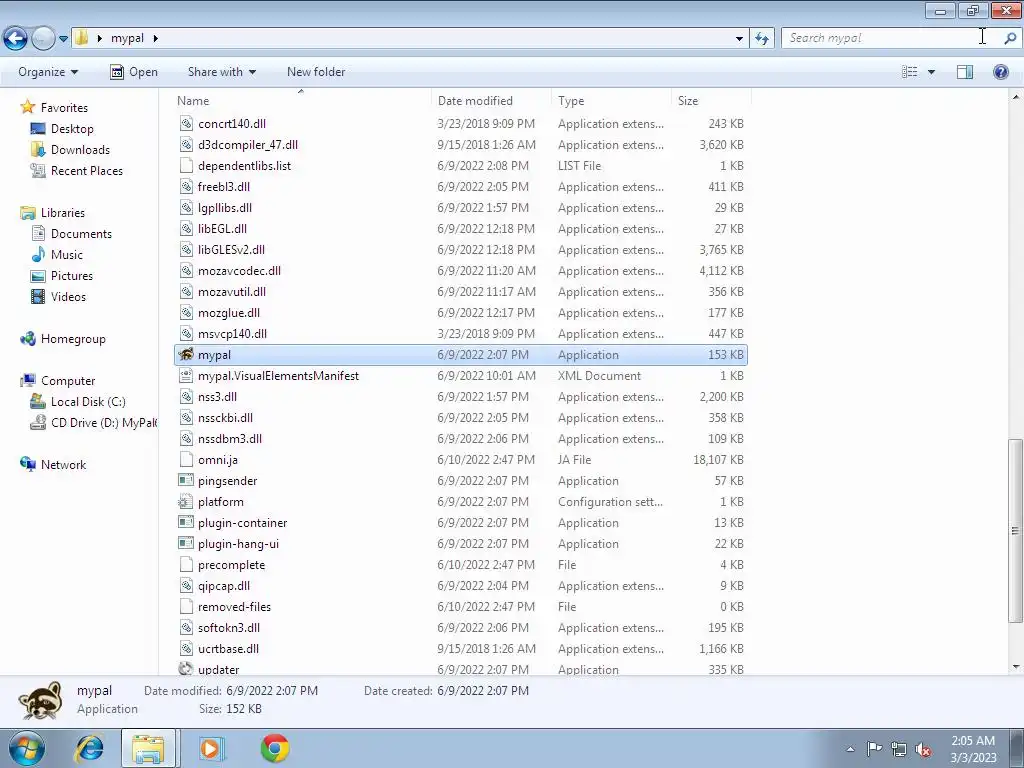
Task: Select the concrt140.dll file icon
Action: [x=186, y=123]
